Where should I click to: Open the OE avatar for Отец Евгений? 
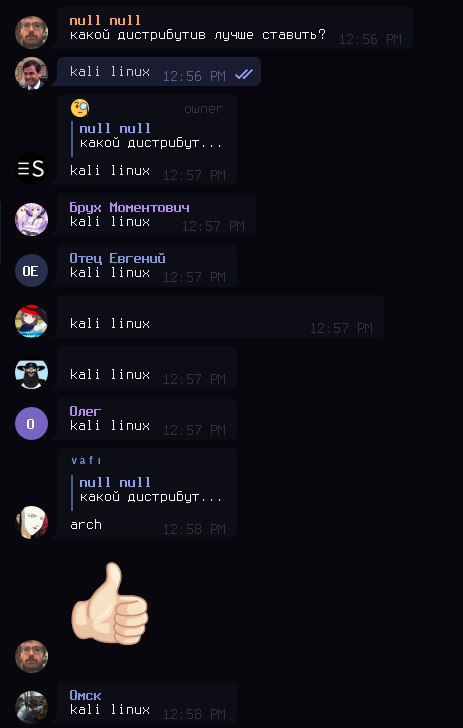[x=31, y=271]
